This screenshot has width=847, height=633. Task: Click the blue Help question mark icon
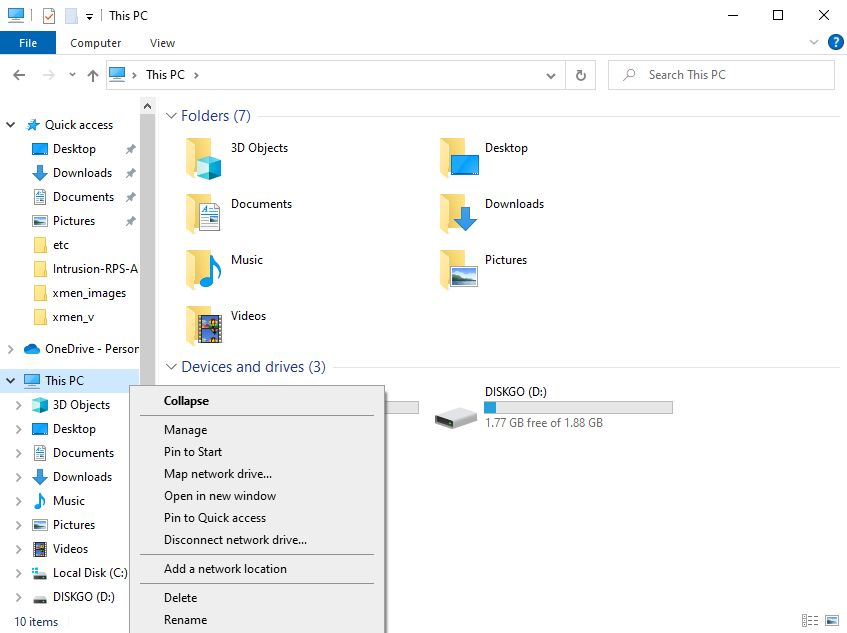(835, 43)
